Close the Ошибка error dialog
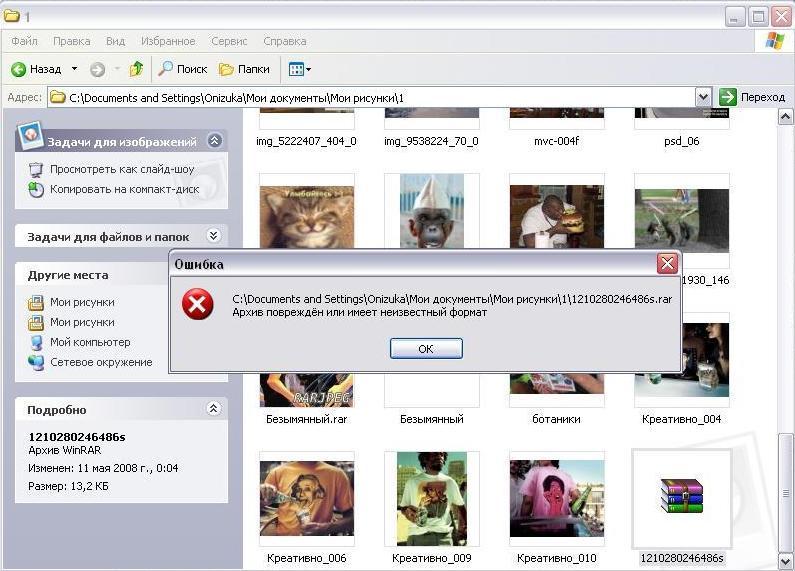 [x=667, y=264]
